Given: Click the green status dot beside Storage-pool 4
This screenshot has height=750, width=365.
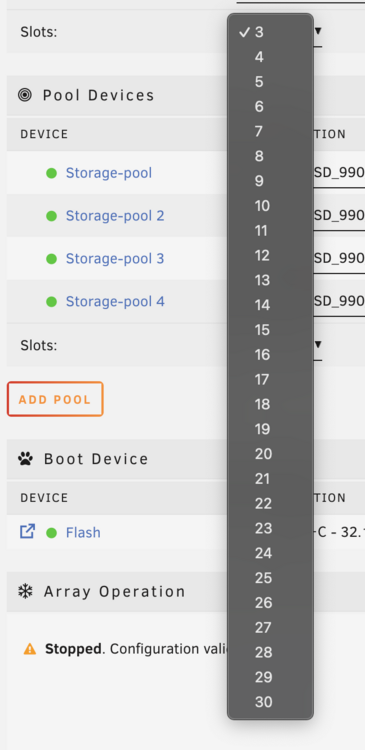Looking at the screenshot, I should click(51, 302).
